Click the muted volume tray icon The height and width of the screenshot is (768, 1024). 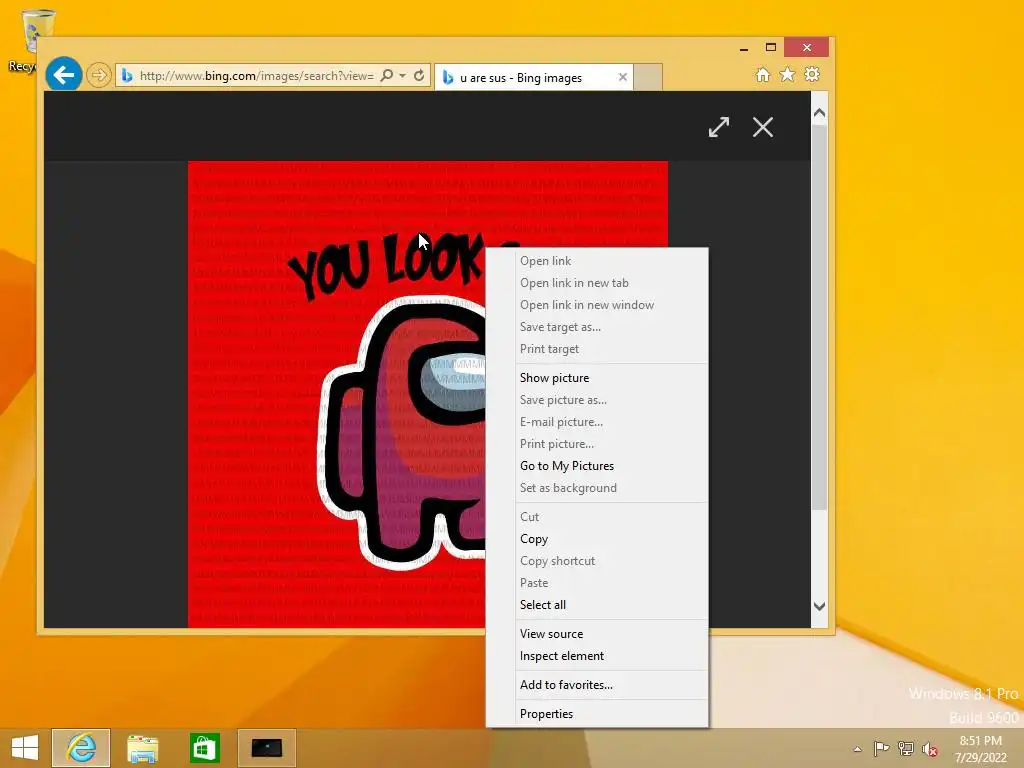pos(929,748)
